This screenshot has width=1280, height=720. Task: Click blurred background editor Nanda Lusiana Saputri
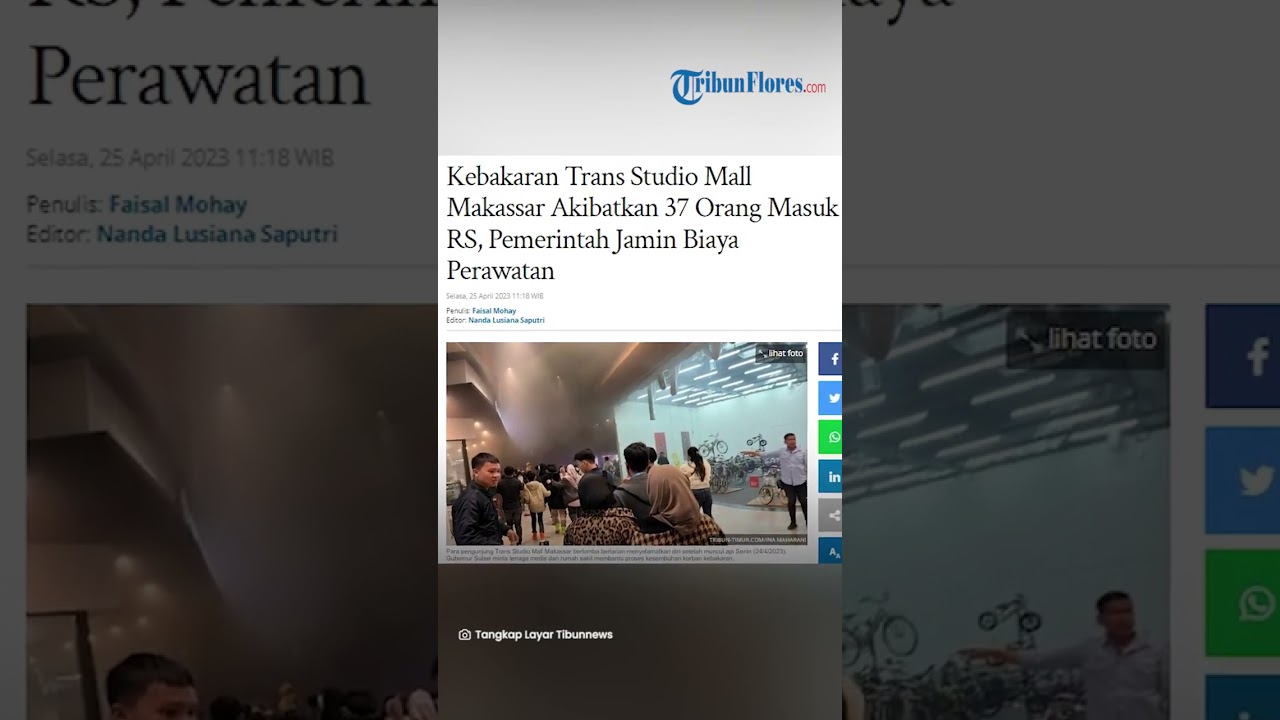pyautogui.click(x=217, y=235)
